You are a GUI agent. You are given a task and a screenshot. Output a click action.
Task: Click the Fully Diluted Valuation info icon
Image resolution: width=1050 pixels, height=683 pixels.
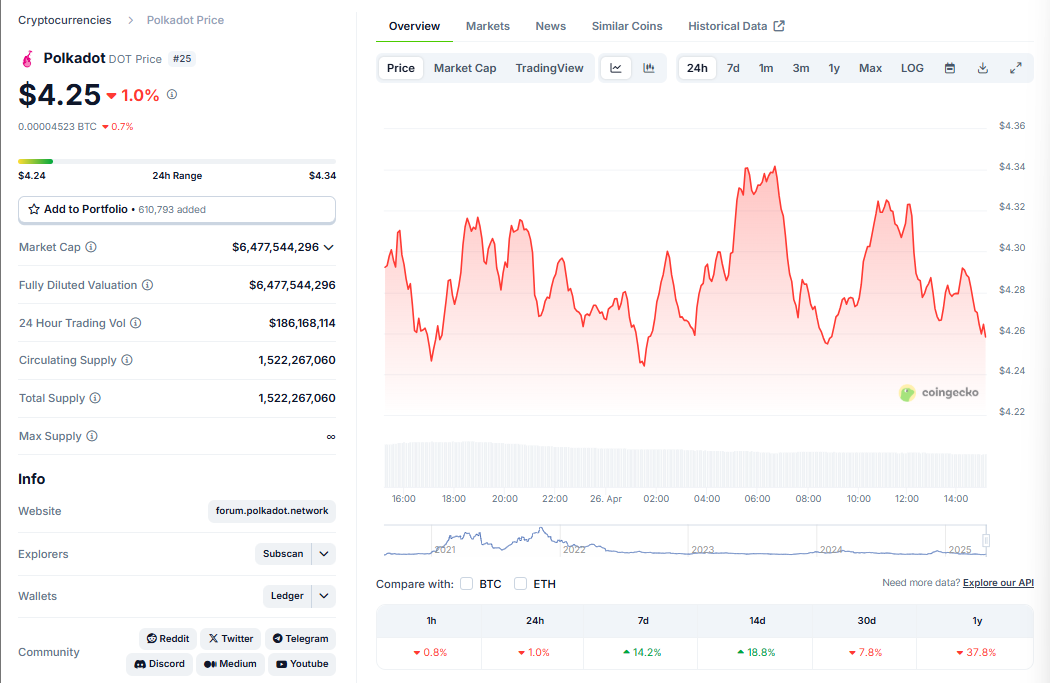[147, 285]
